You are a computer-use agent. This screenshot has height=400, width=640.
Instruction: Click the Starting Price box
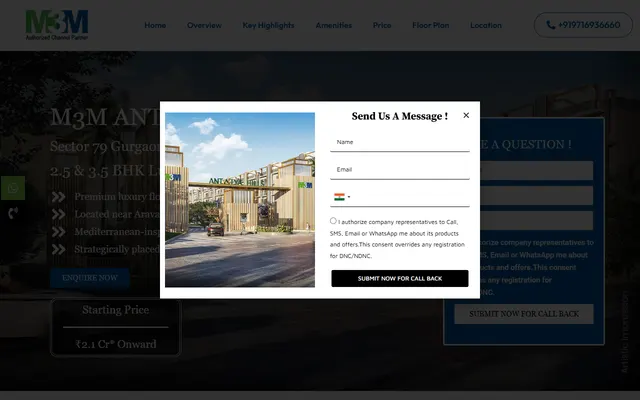point(116,327)
